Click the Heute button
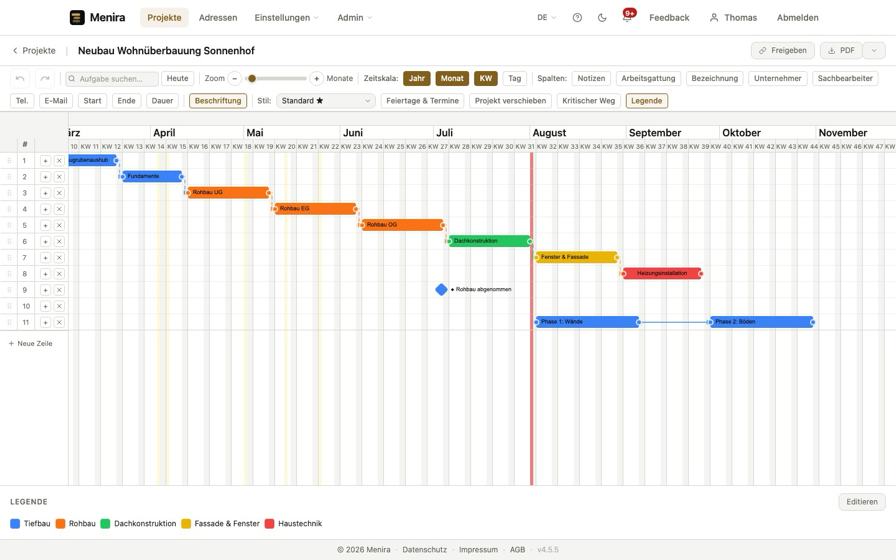Screen dimensions: 896x560 coord(177,78)
